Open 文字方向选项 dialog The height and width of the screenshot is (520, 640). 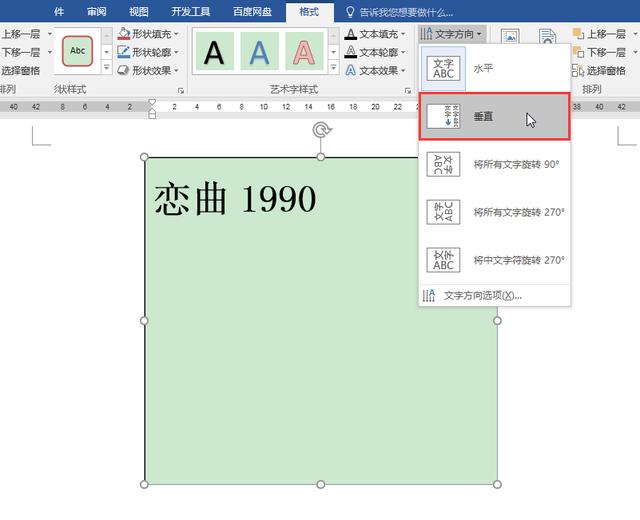click(495, 295)
